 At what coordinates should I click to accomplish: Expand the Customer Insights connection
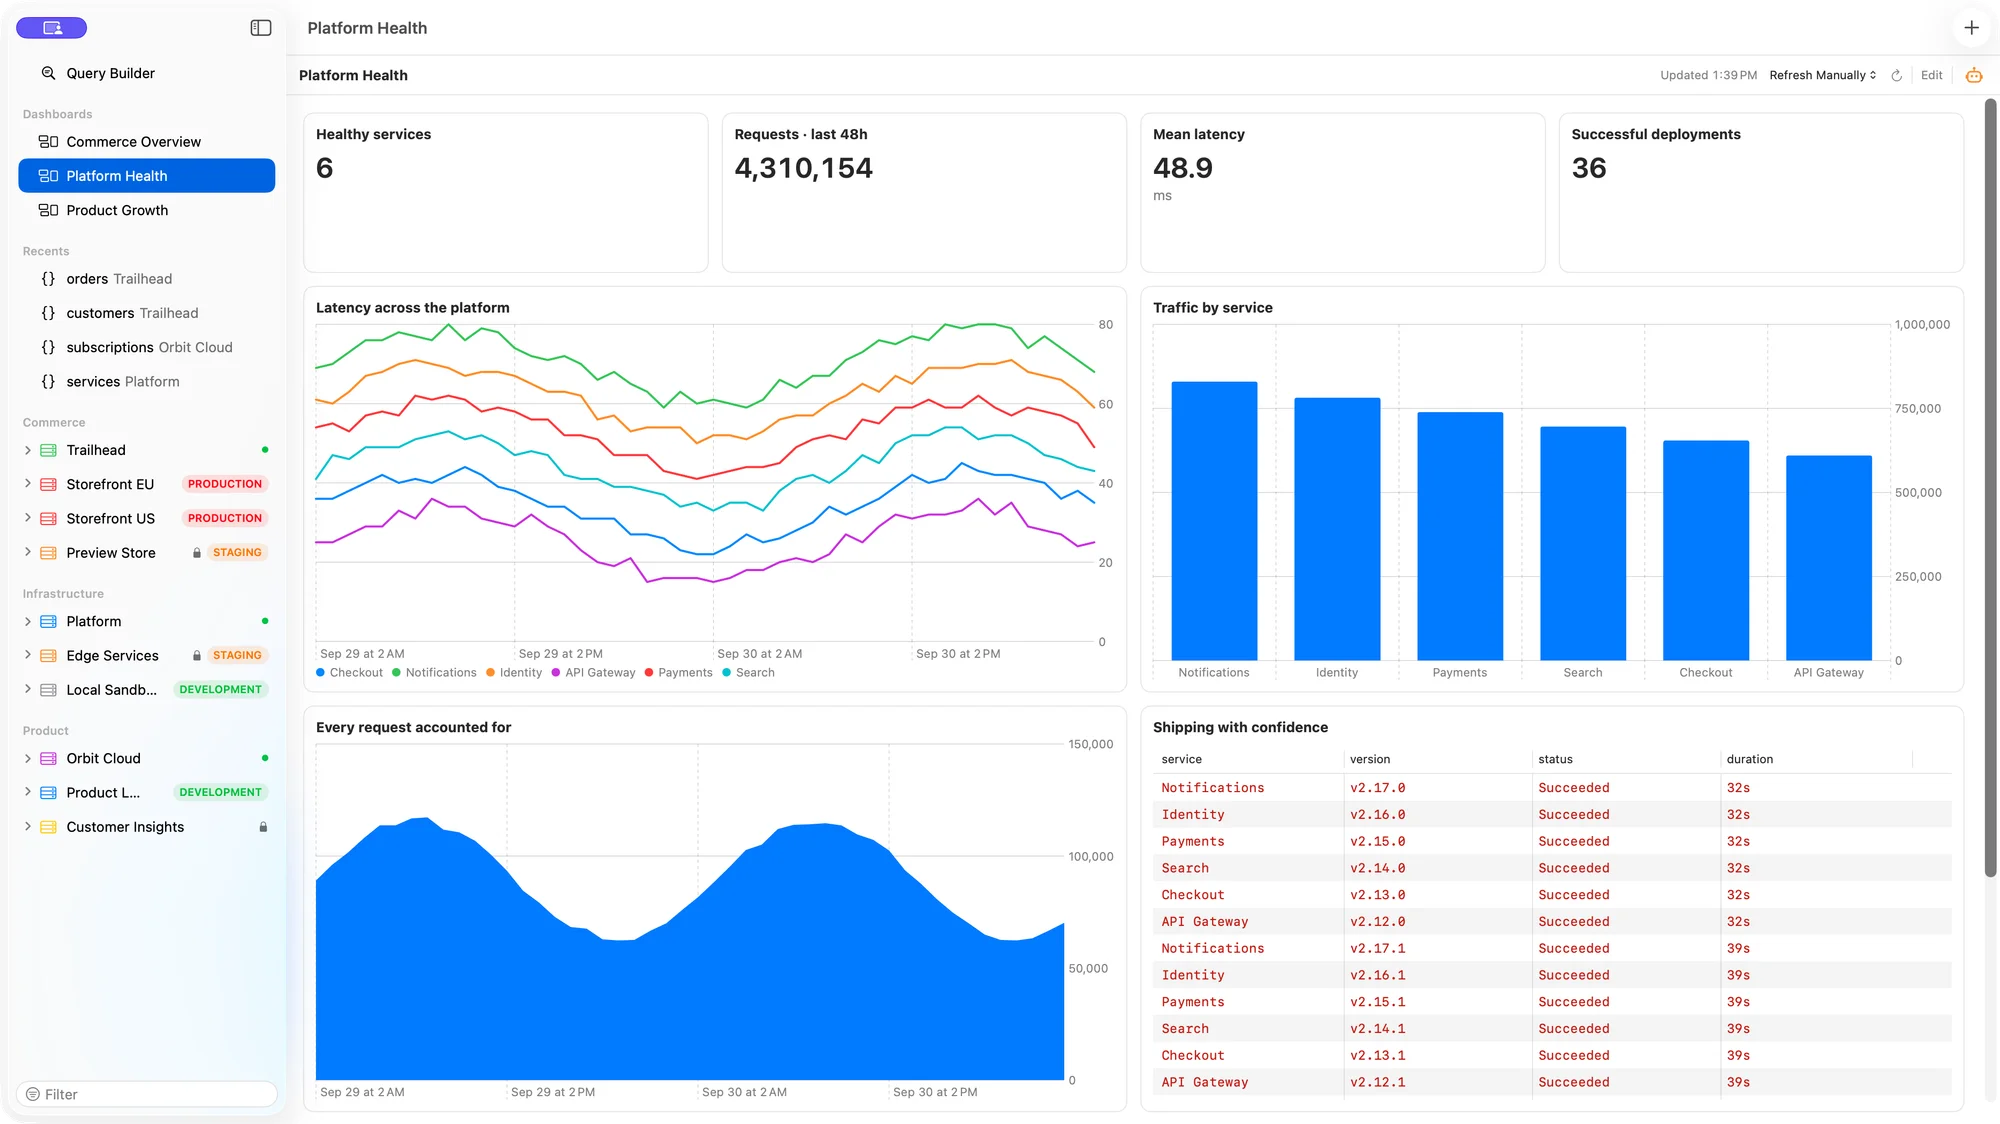28,827
